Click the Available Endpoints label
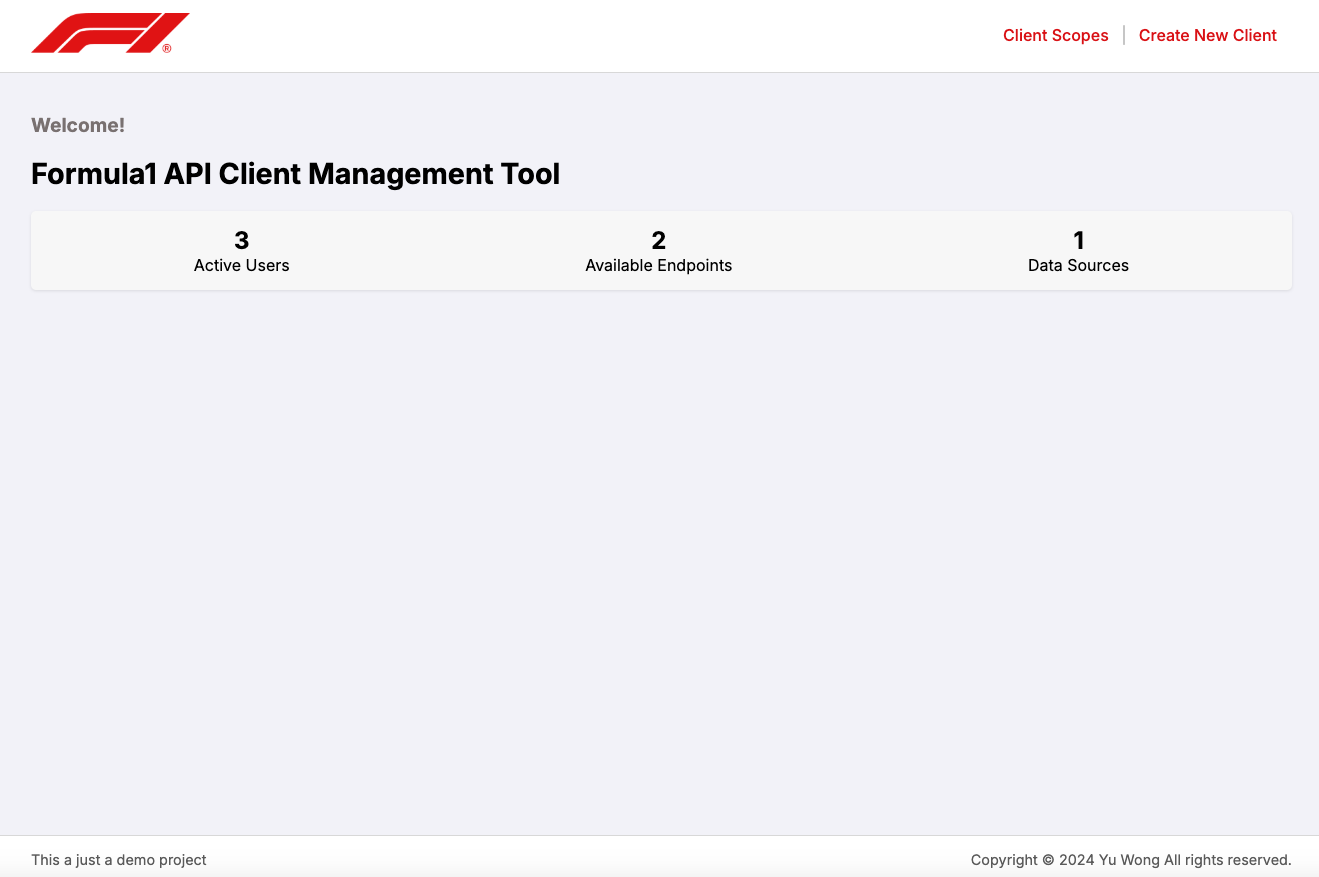1319x877 pixels. [x=658, y=265]
